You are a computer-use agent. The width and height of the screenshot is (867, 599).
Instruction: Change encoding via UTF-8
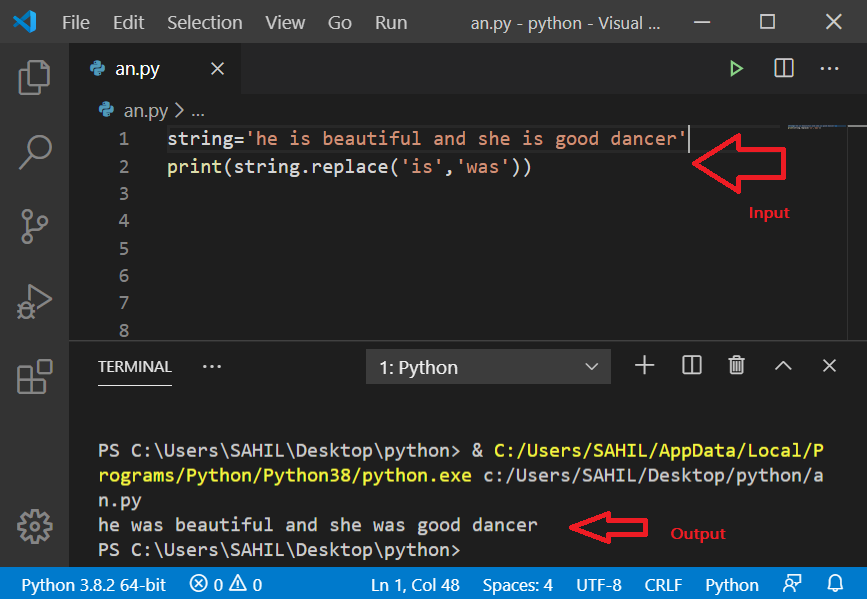[599, 585]
